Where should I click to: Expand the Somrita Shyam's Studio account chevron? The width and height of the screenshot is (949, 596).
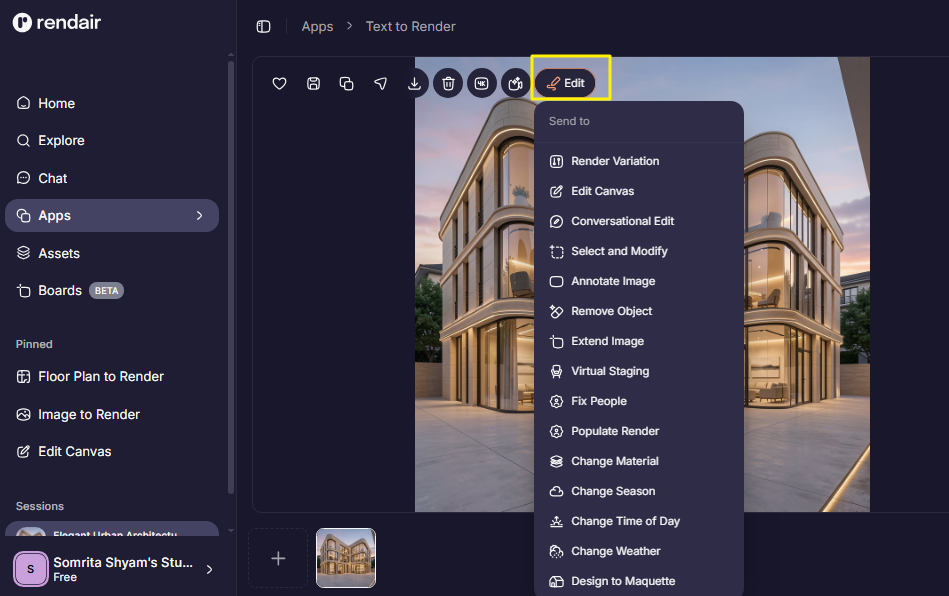(x=209, y=569)
